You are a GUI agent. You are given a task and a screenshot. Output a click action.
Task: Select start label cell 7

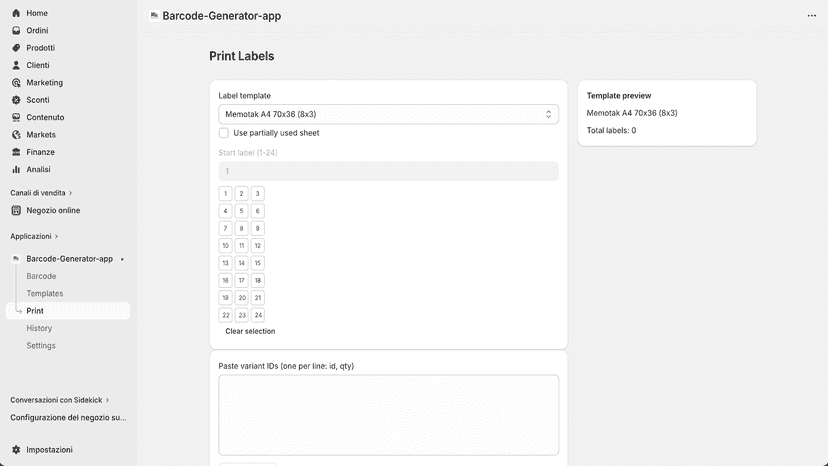(x=225, y=229)
